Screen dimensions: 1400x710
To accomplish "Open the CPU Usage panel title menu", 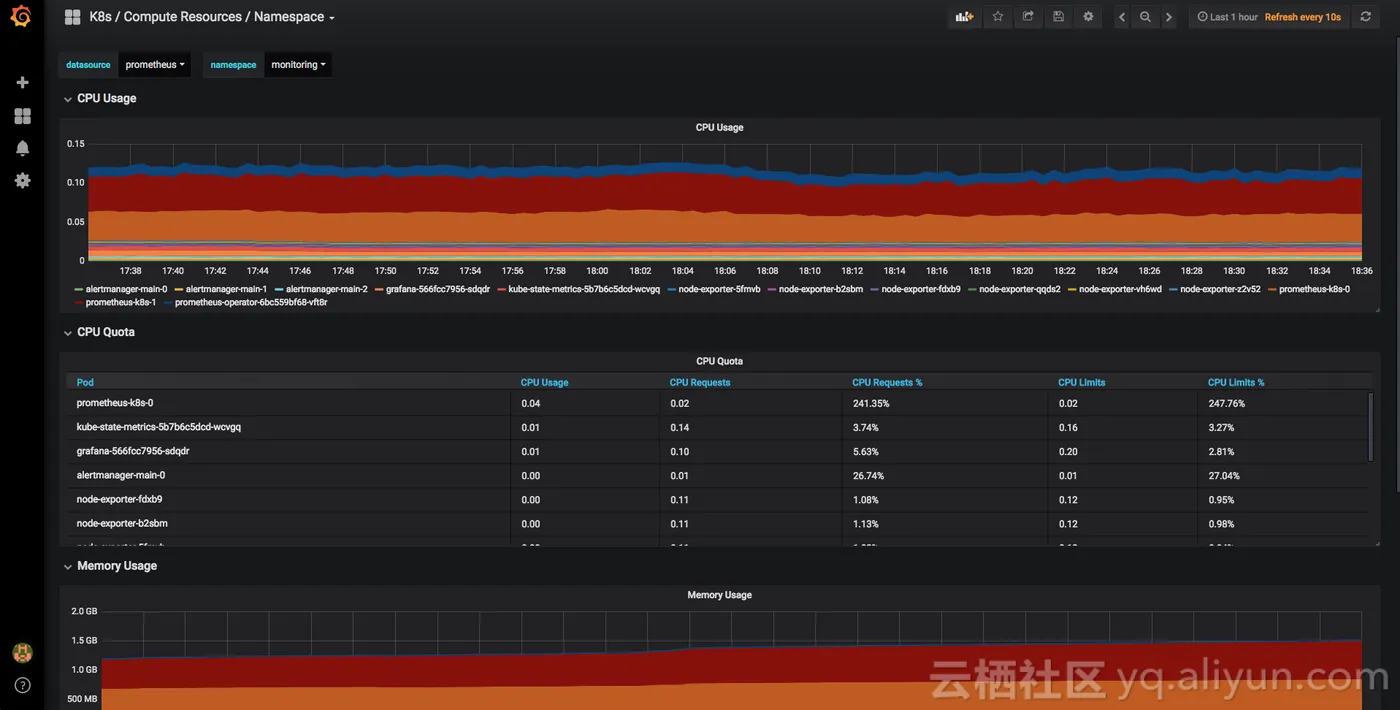I will pyautogui.click(x=719, y=128).
